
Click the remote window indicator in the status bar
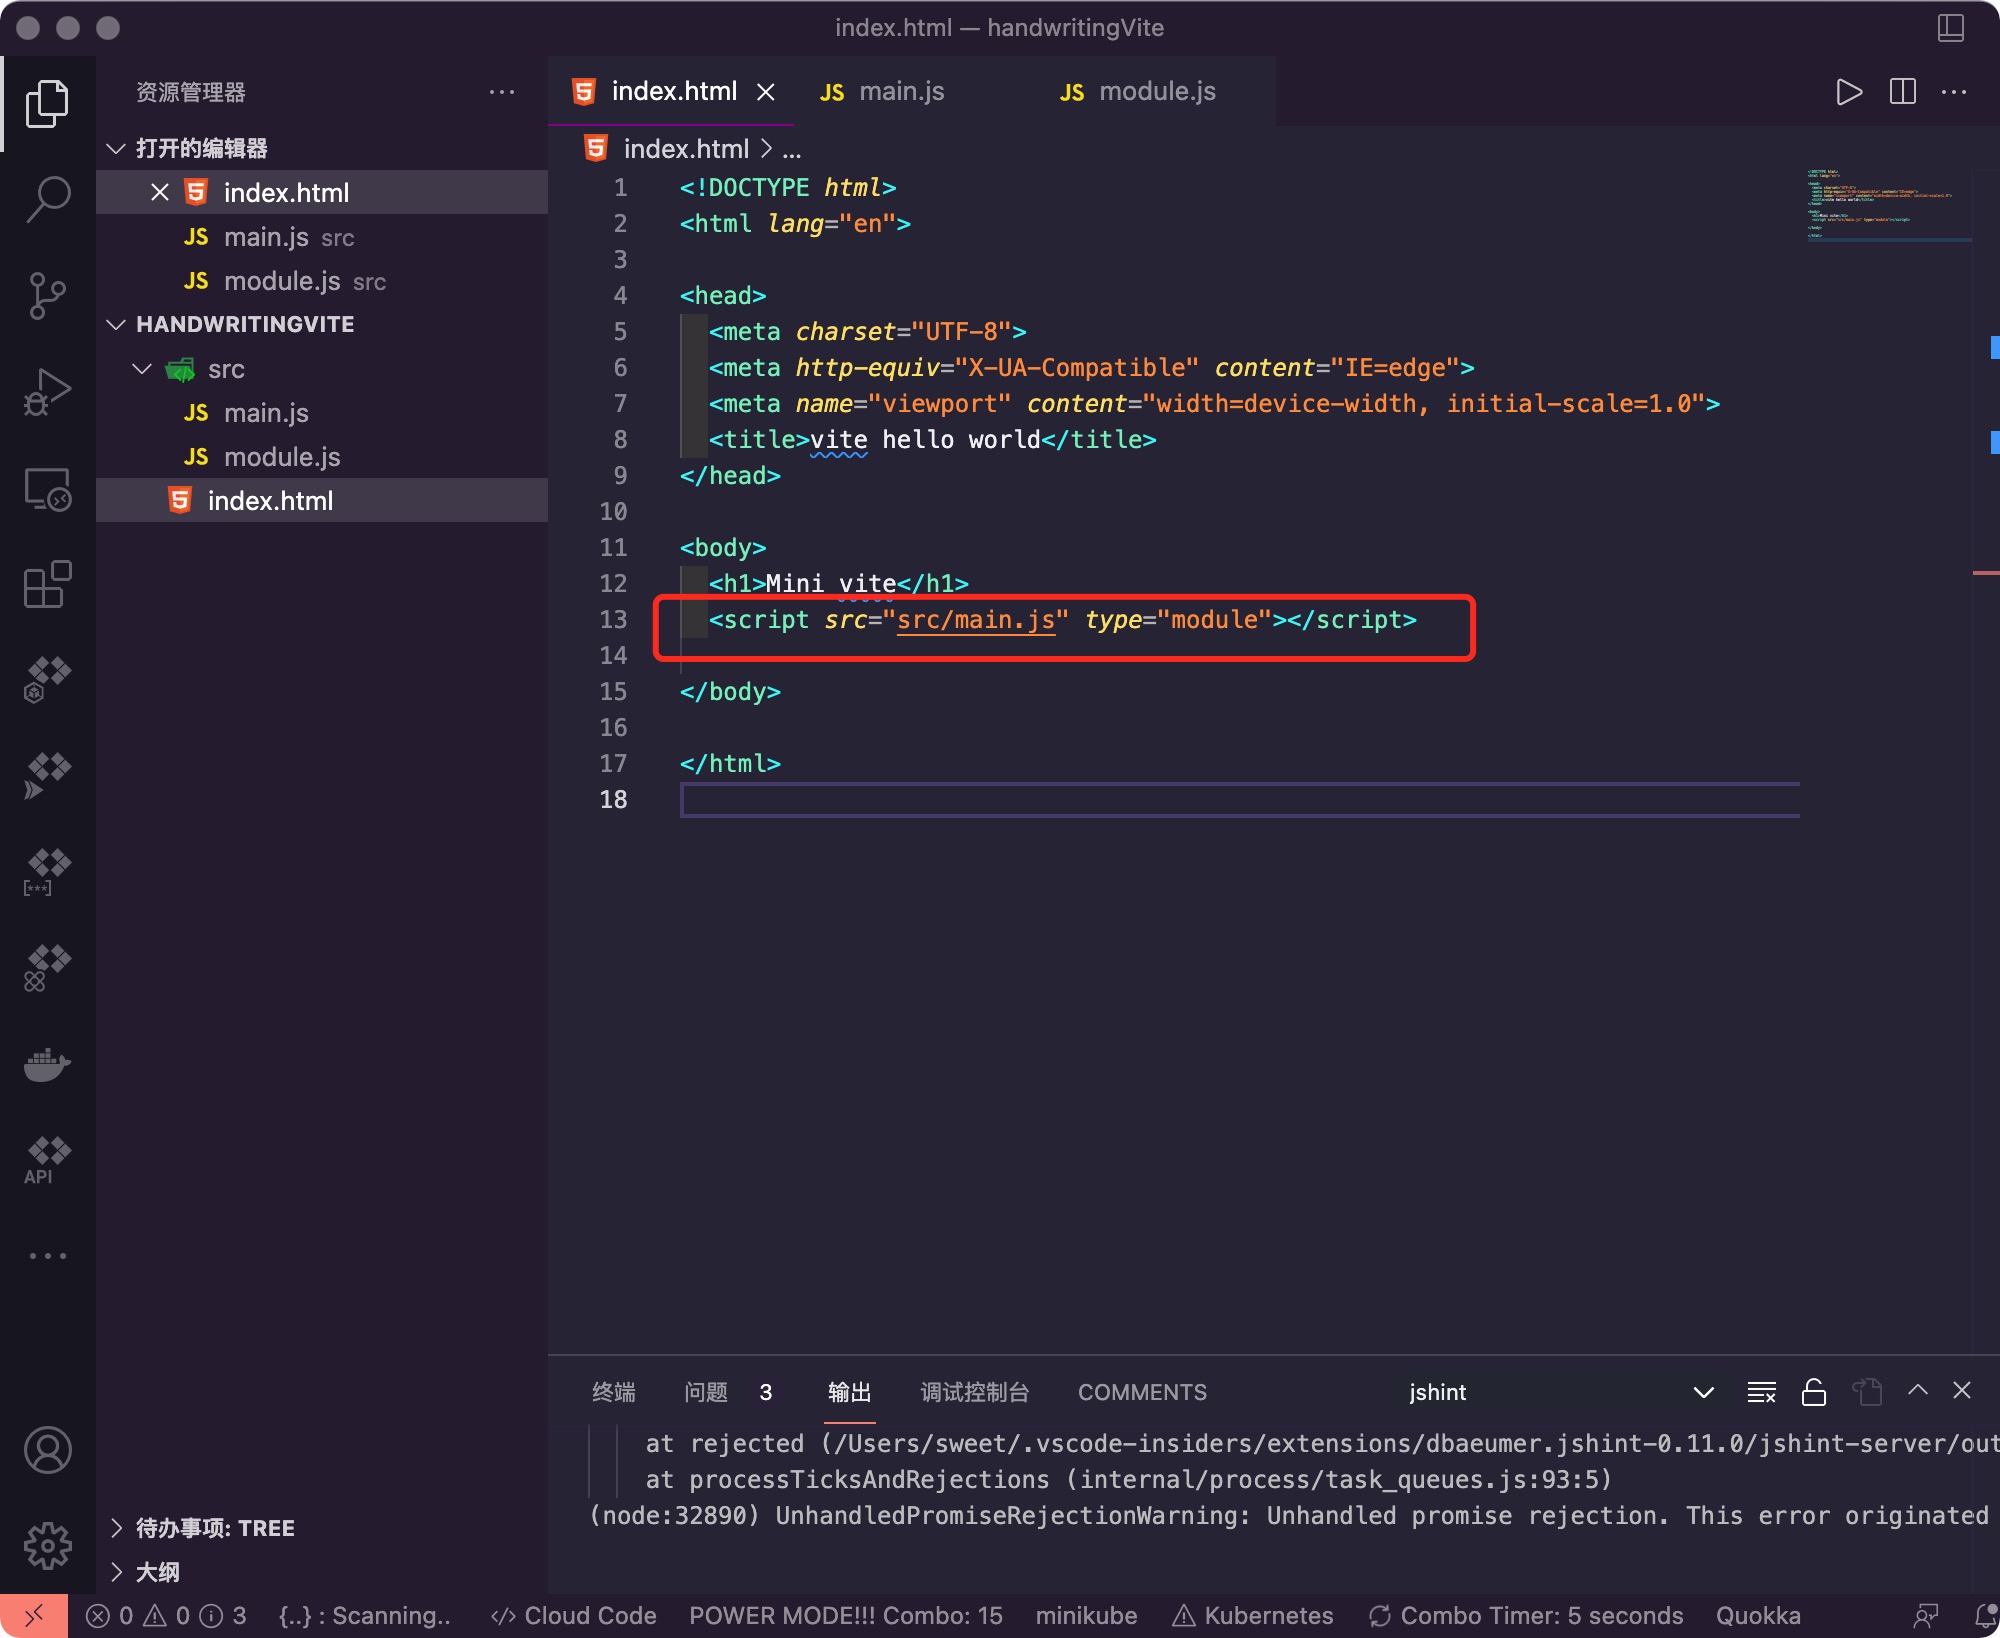tap(34, 1616)
